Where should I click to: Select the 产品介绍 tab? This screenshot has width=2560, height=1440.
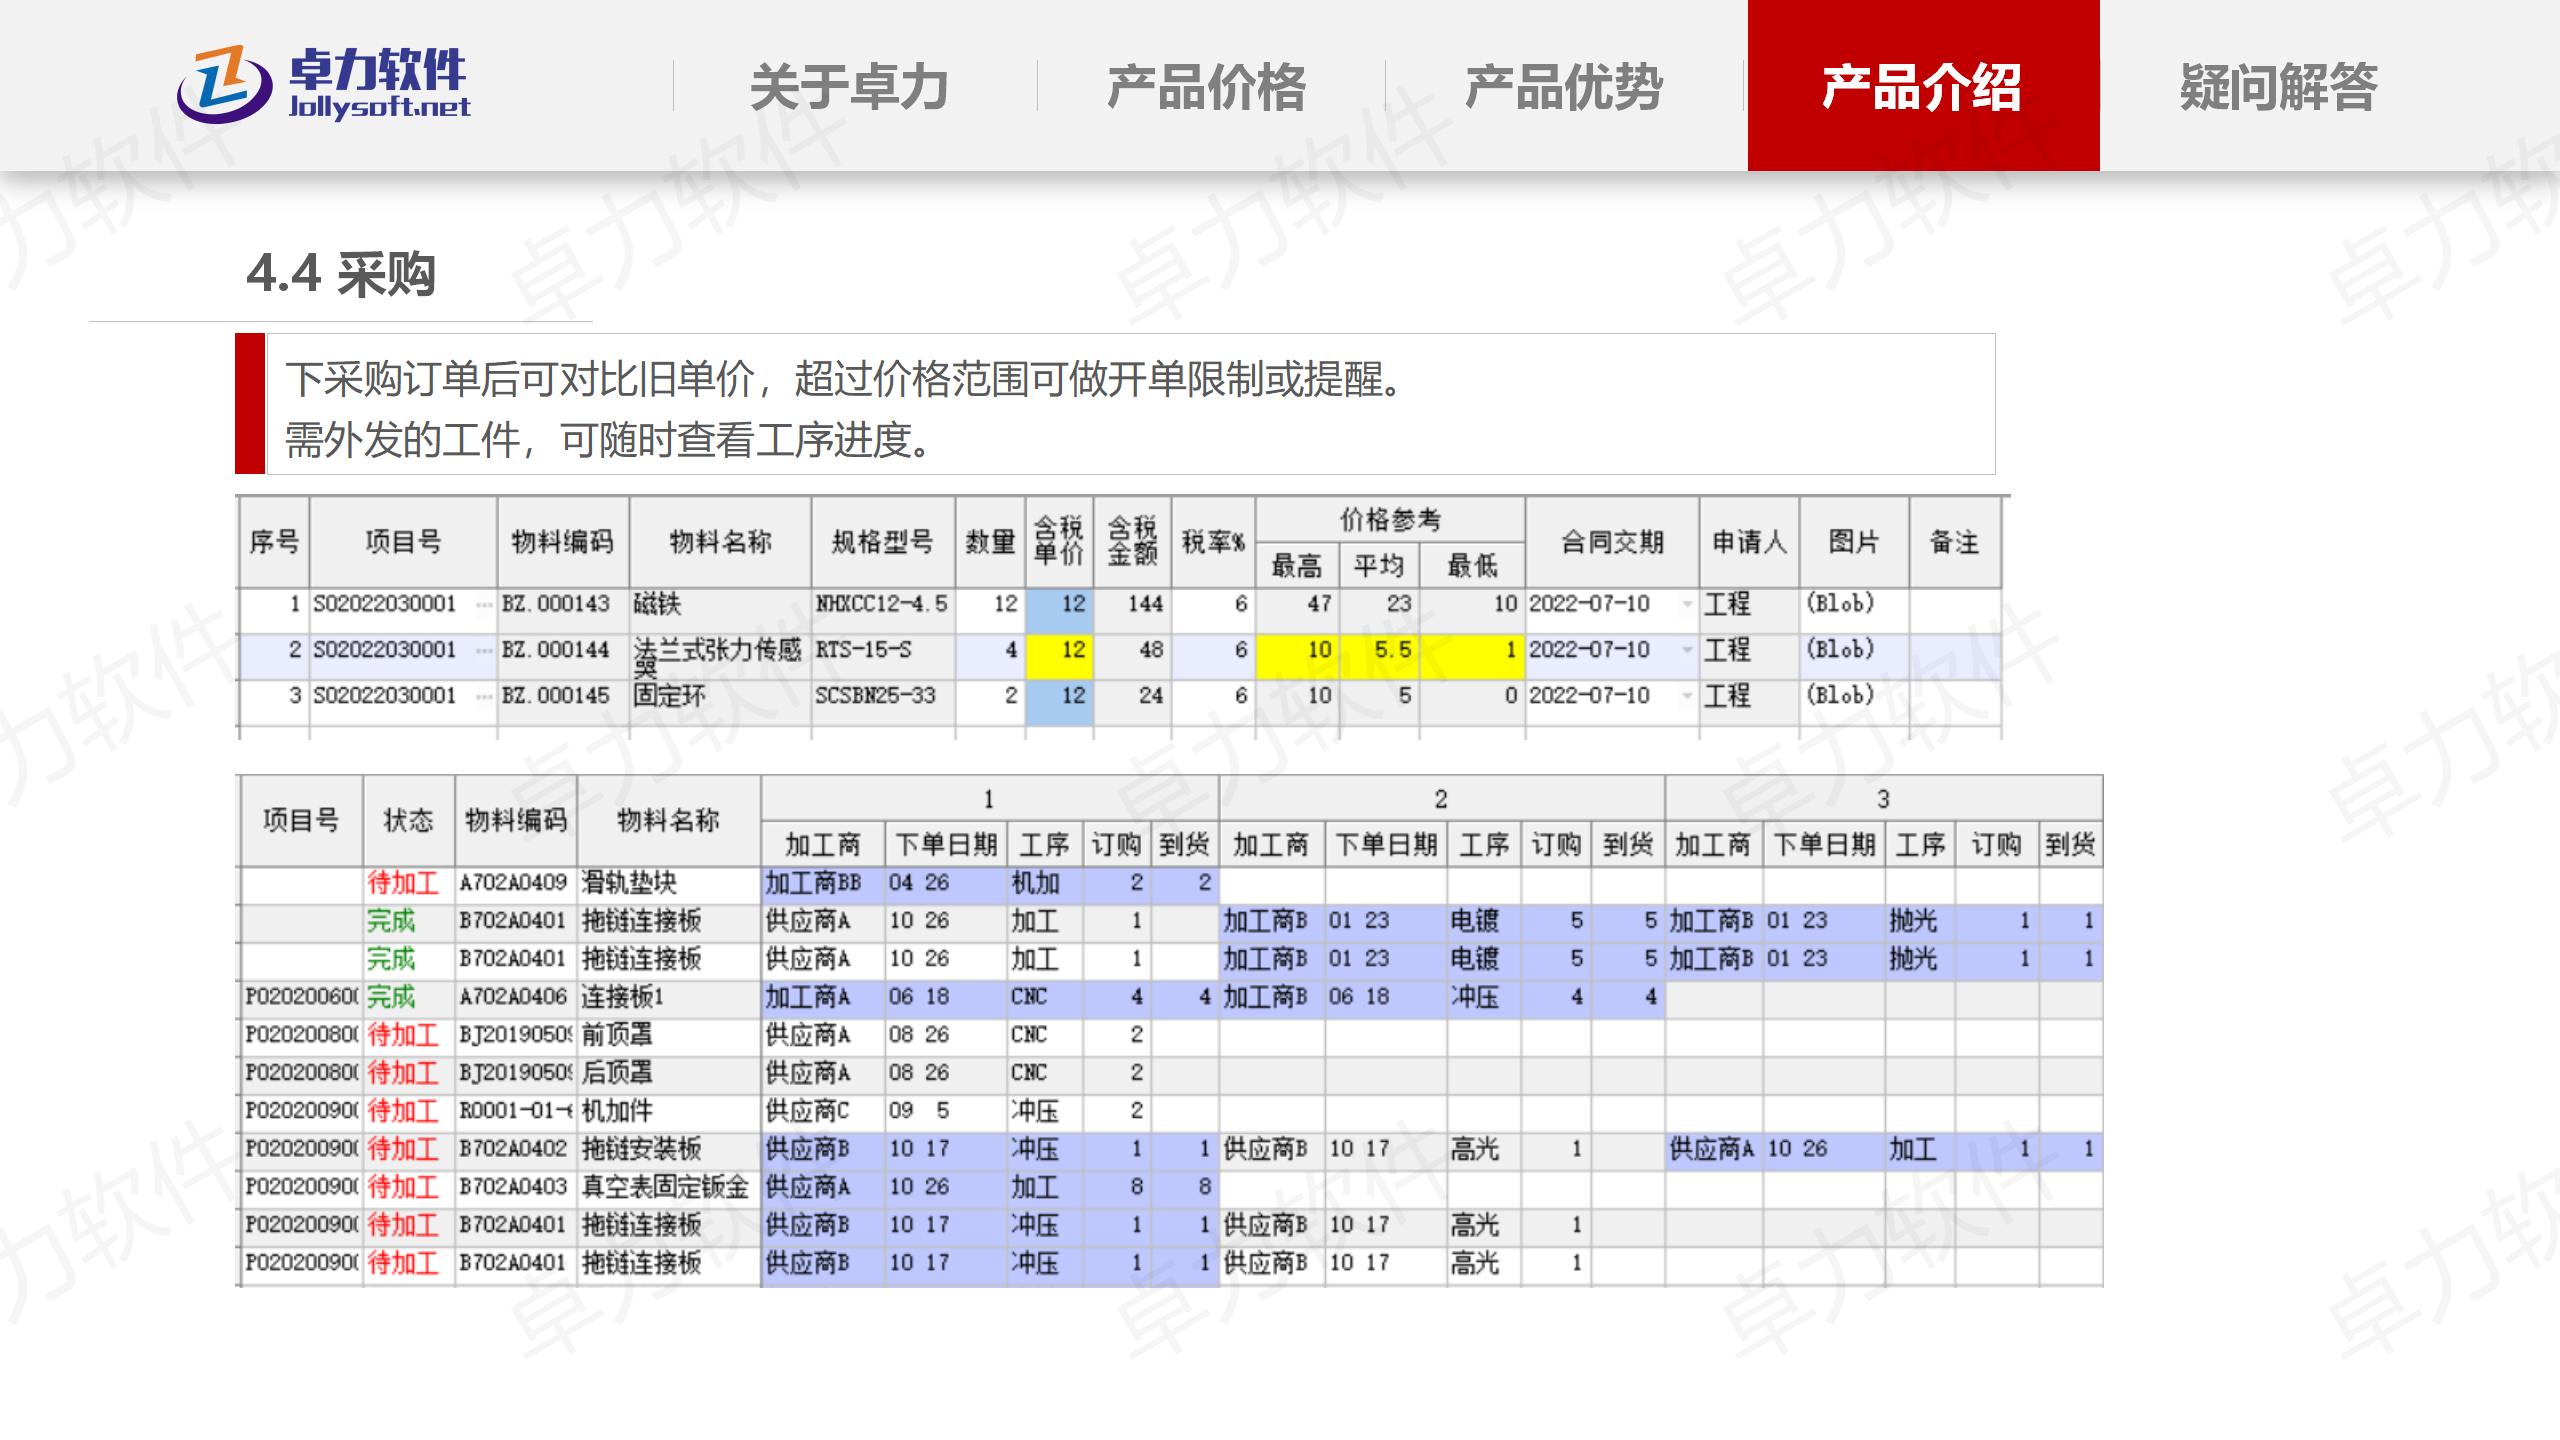point(1923,87)
